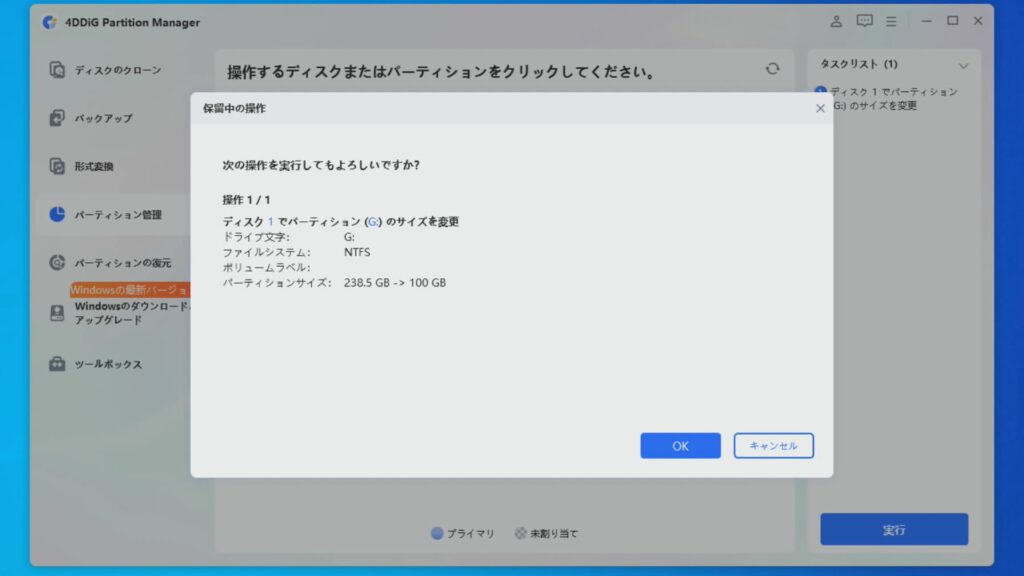Confirm the pending operation with OK
The height and width of the screenshot is (576, 1024).
pos(680,446)
